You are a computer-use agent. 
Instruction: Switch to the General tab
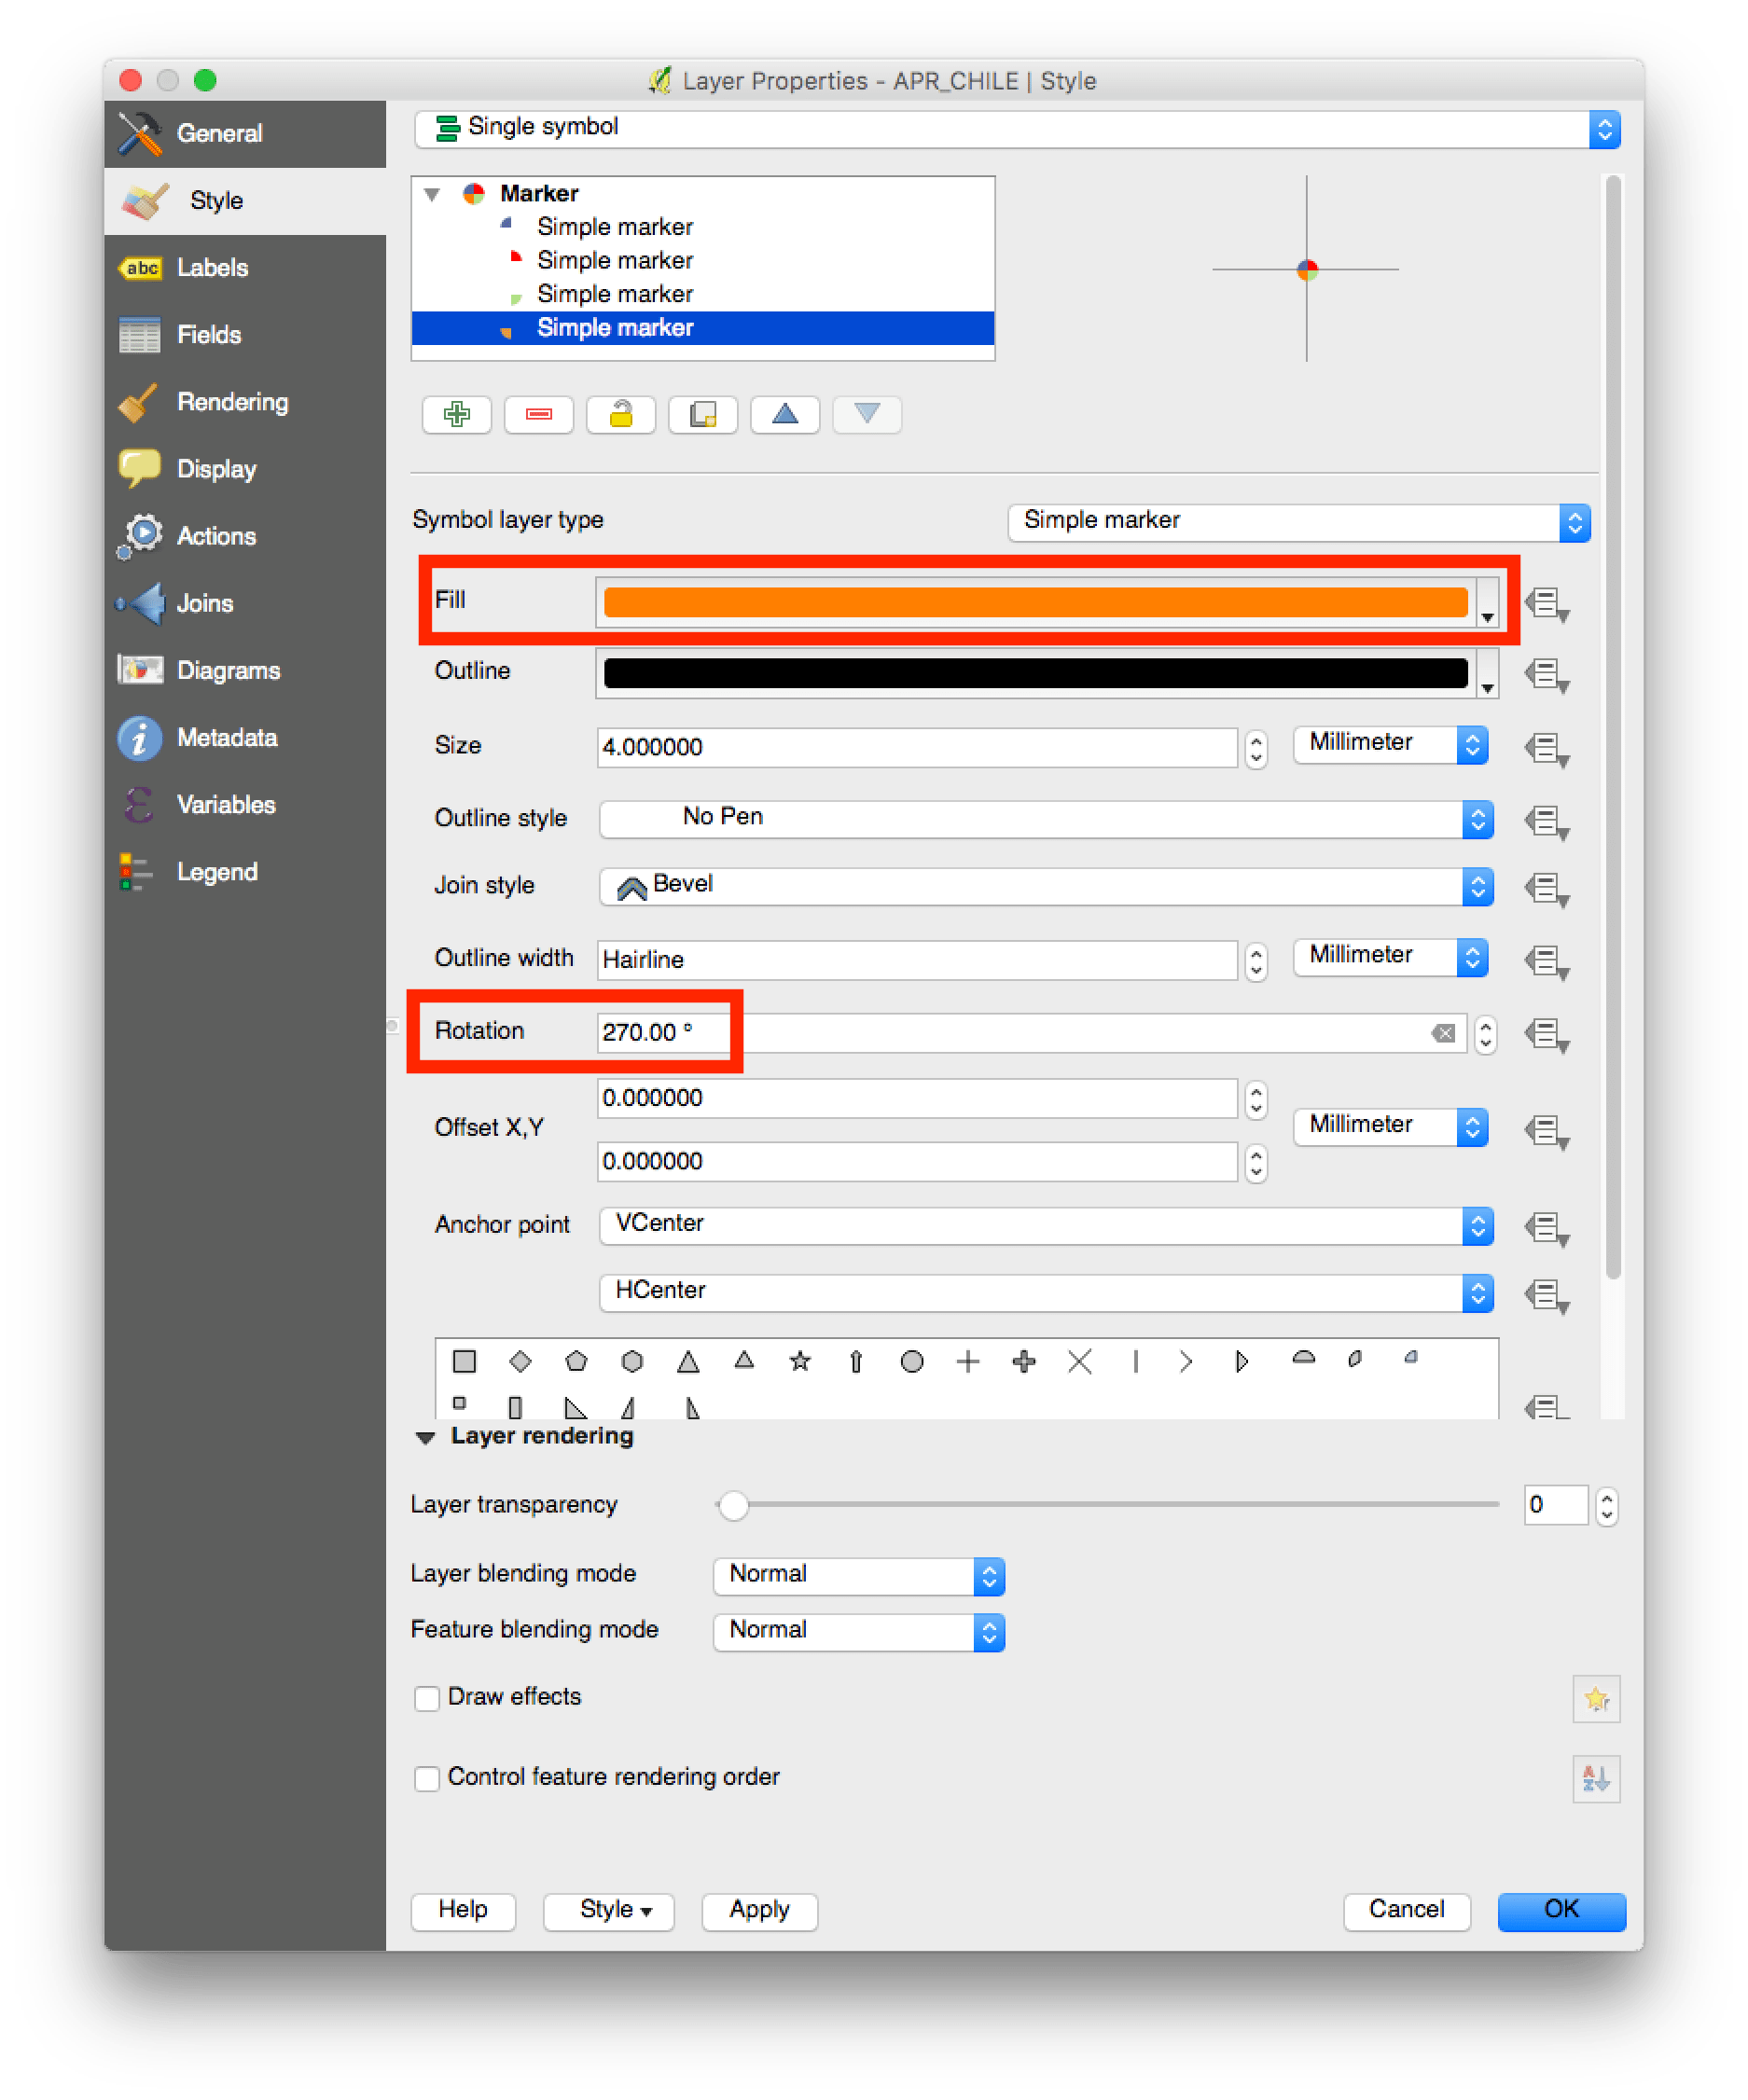click(x=245, y=134)
